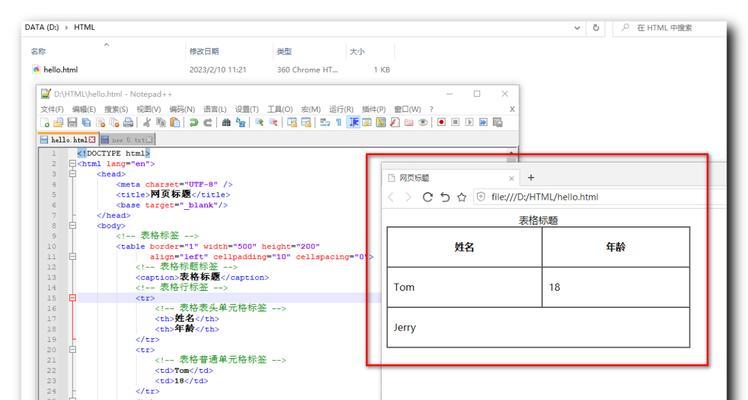Sort Explorer by 修改日期 column
748x400 pixels.
point(204,51)
